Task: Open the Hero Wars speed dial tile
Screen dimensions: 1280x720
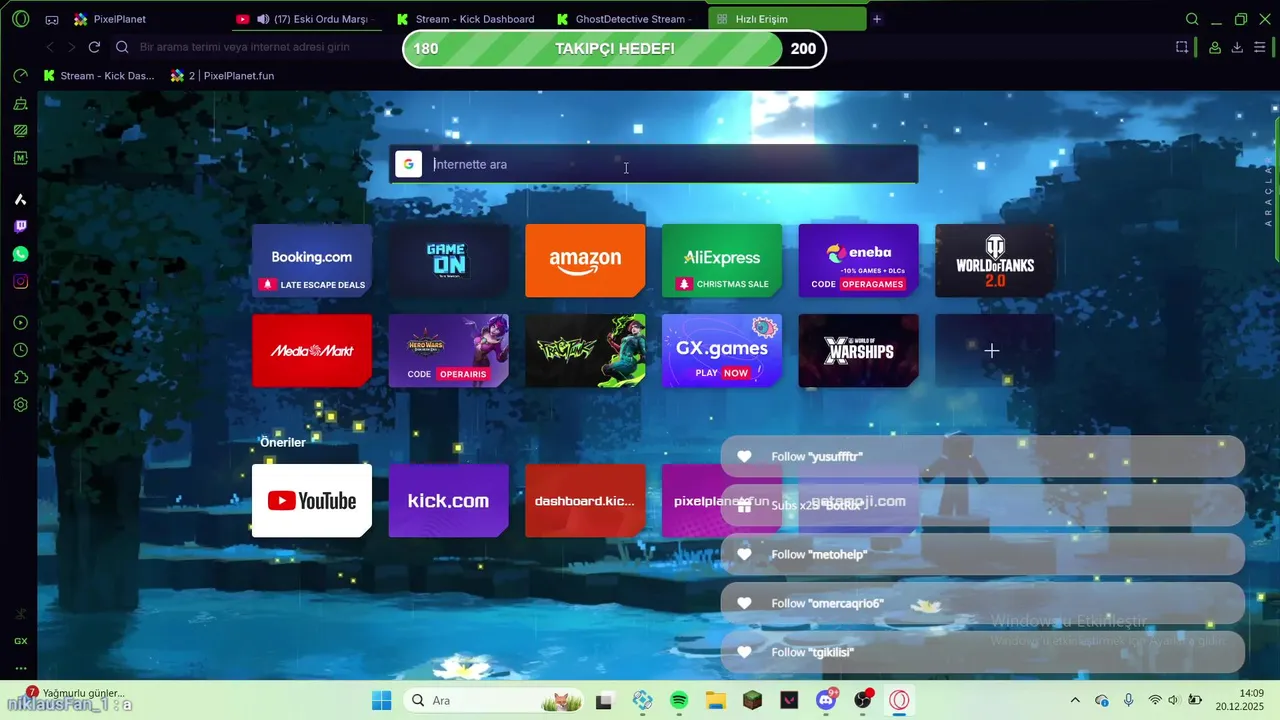Action: (x=448, y=351)
